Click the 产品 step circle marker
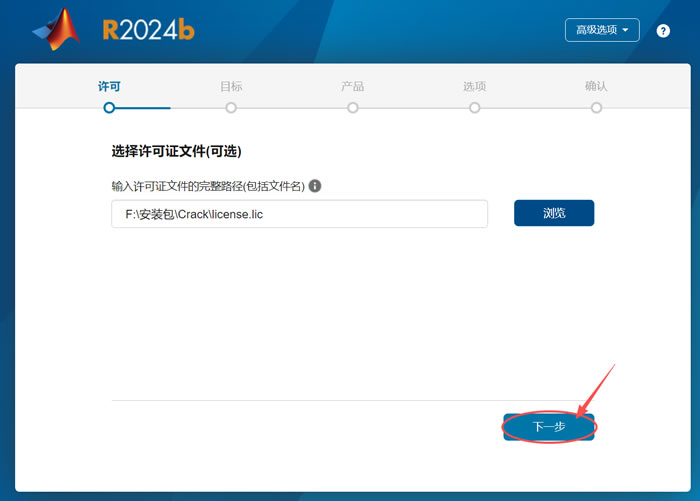The image size is (700, 501). click(353, 107)
